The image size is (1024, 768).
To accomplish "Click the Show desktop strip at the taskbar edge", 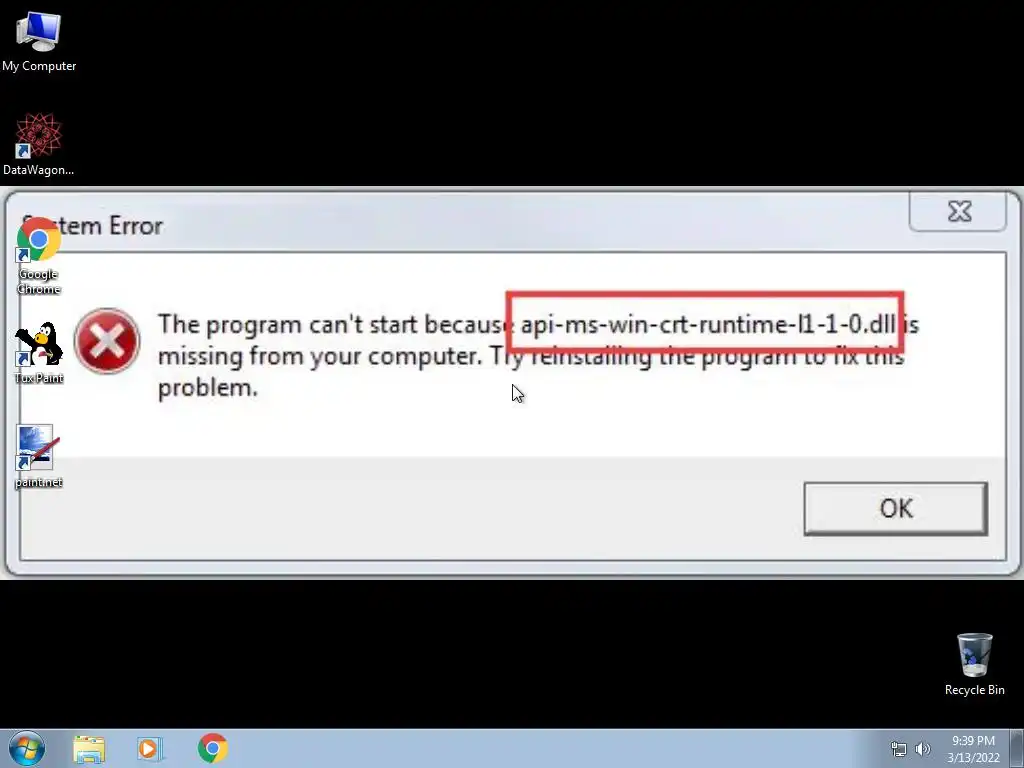I will coord(1017,748).
